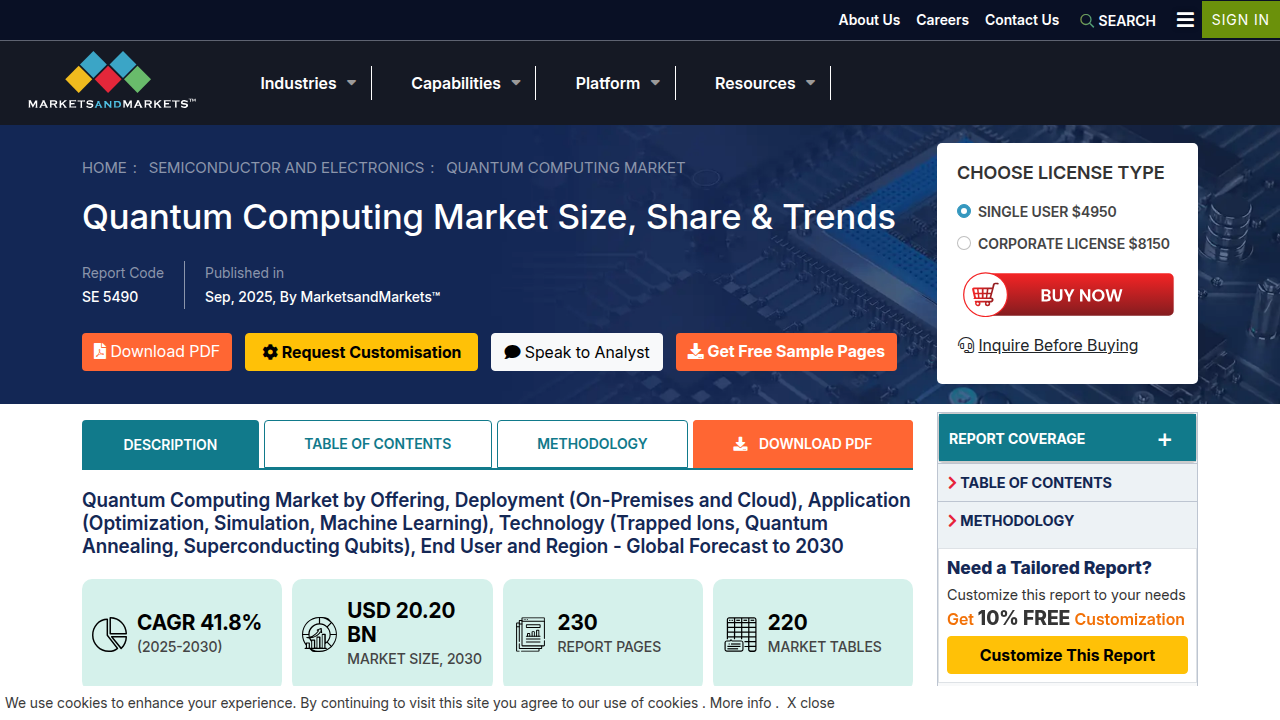This screenshot has height=720, width=1280.
Task: Click the chat bubble icon in Speak to Analyst
Action: click(x=513, y=352)
